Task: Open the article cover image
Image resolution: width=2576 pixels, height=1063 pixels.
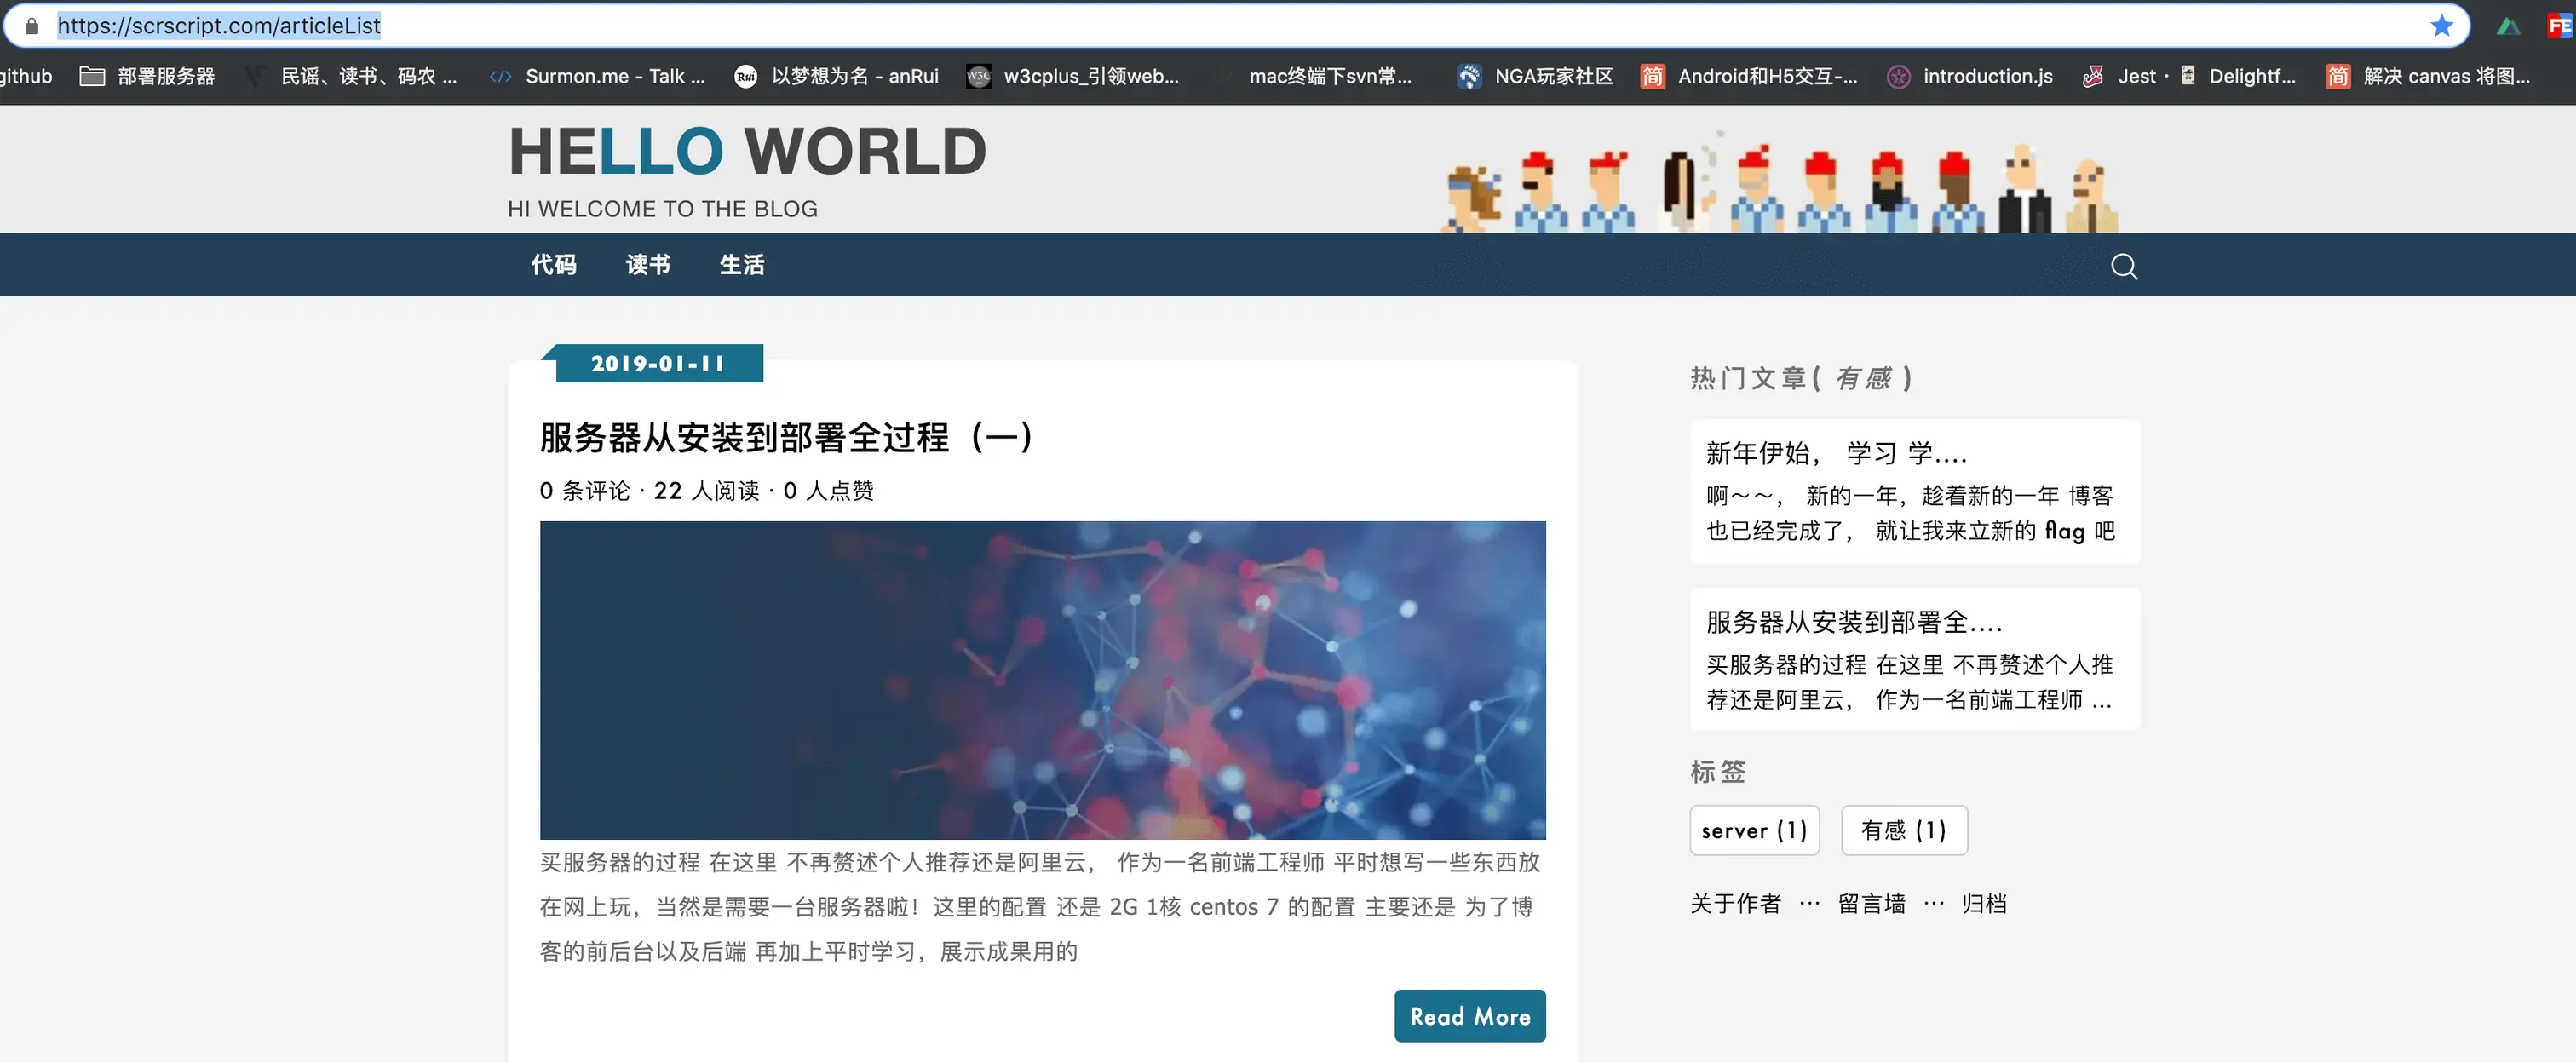Action: pos(1042,680)
